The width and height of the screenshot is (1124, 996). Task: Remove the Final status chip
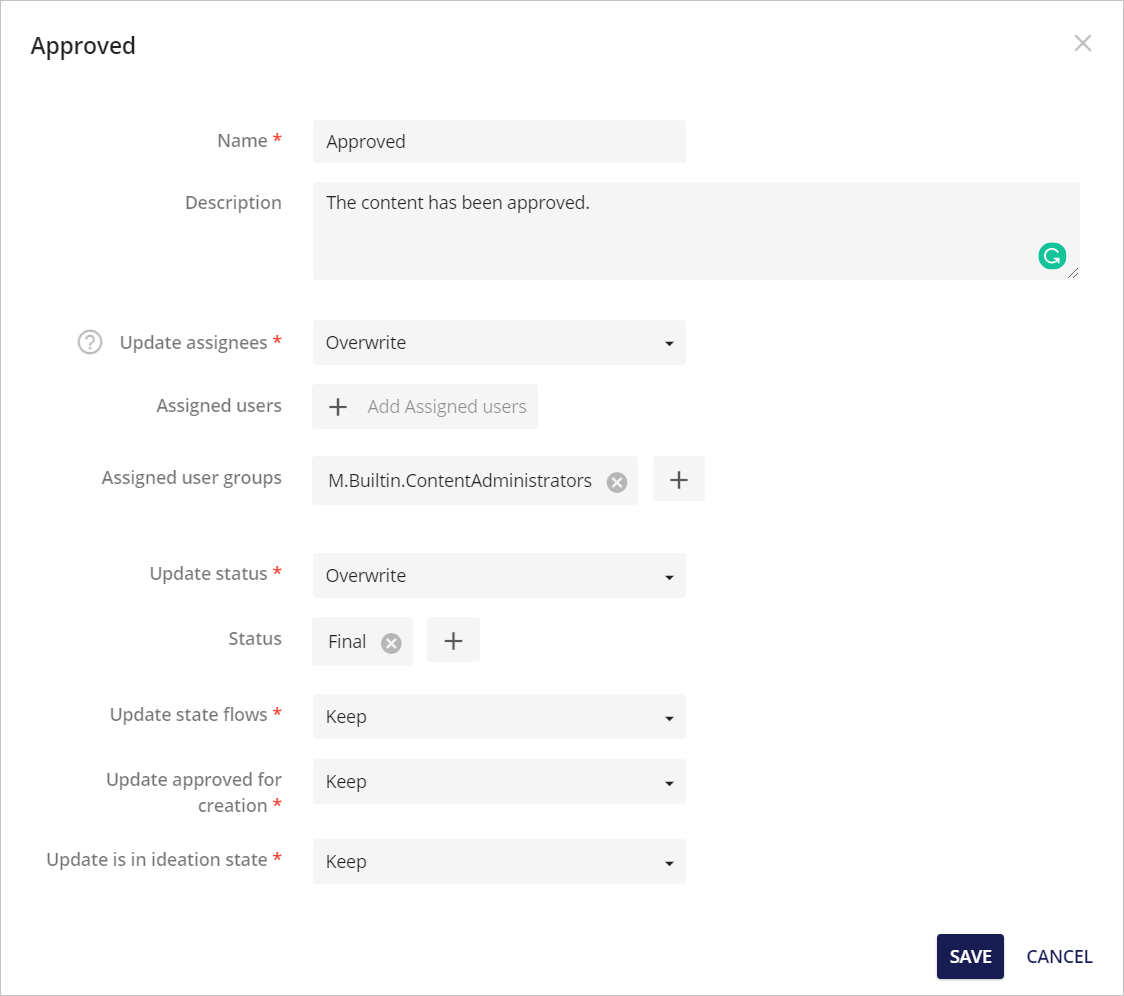click(391, 642)
